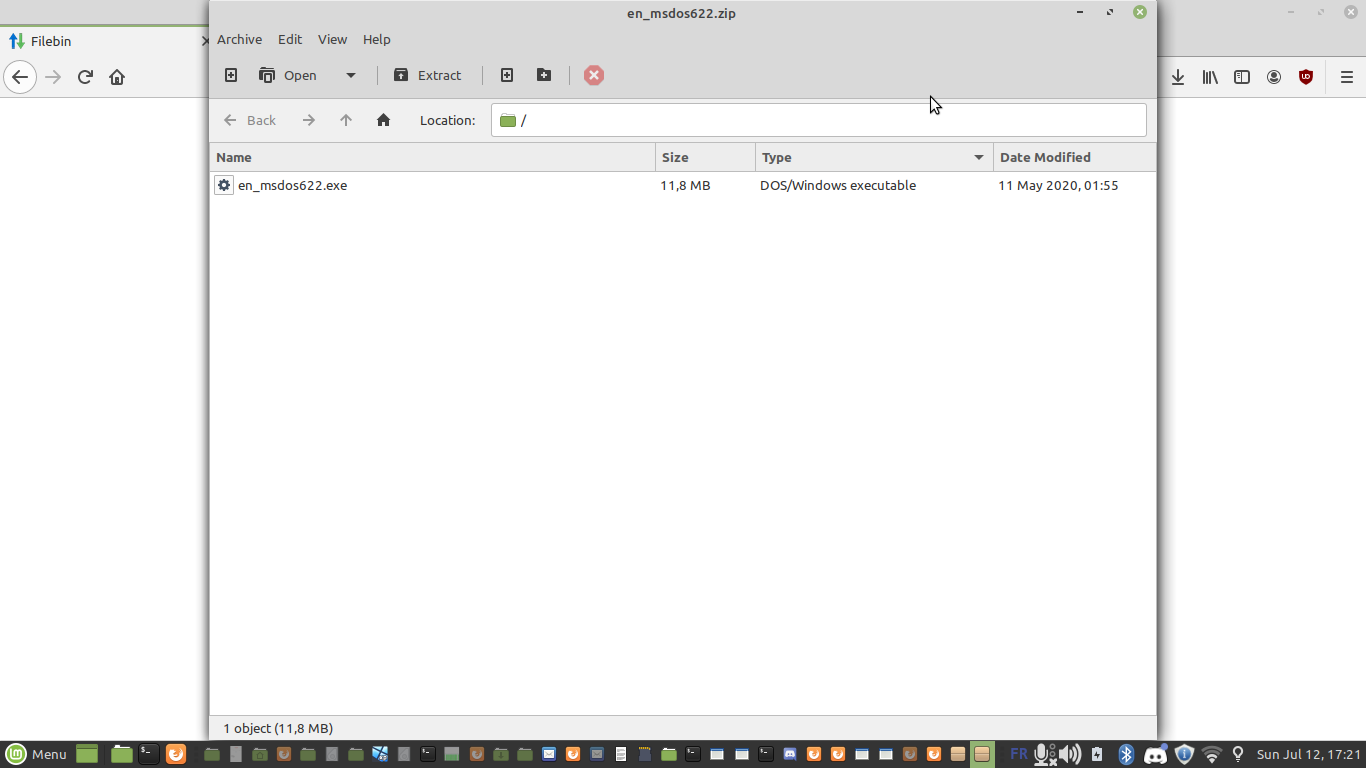Click the 11 May 2020, 01:55 date cell
This screenshot has width=1366, height=768.
(1058, 185)
